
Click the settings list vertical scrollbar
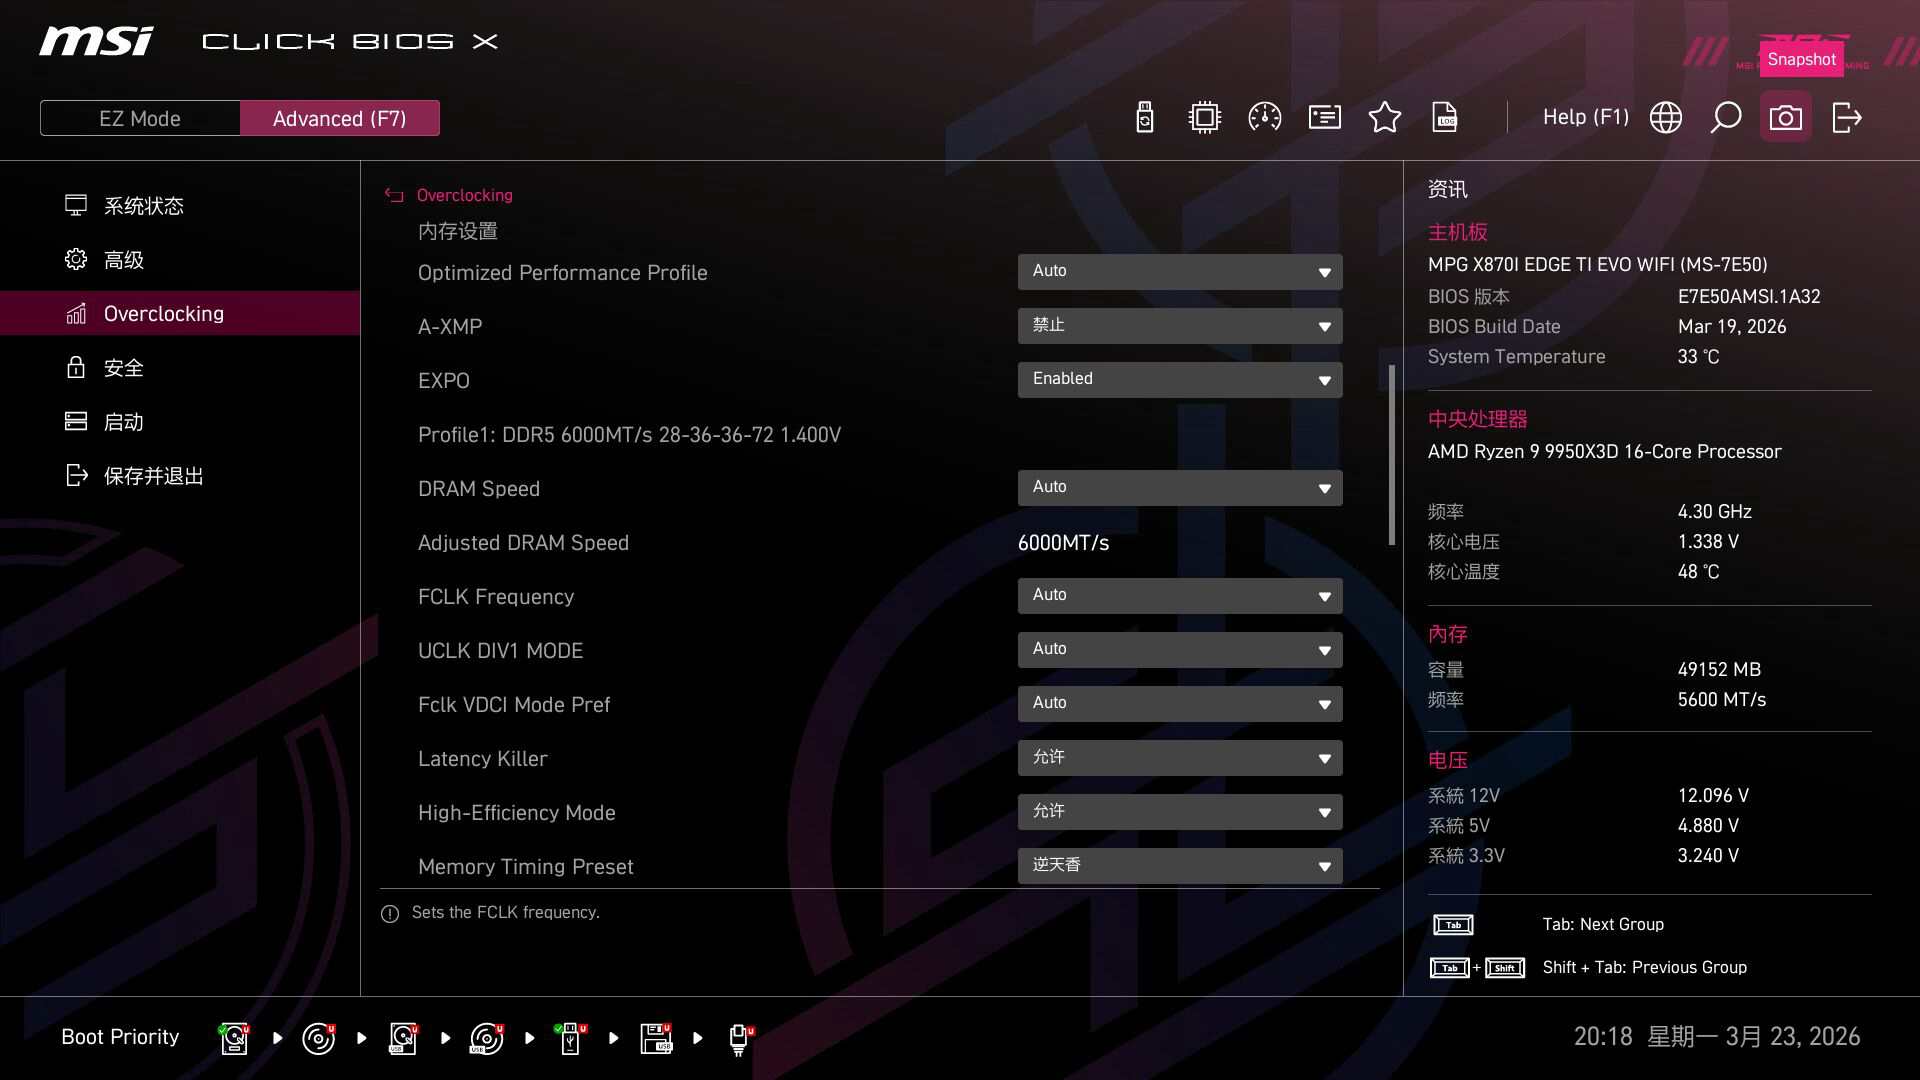point(1392,455)
